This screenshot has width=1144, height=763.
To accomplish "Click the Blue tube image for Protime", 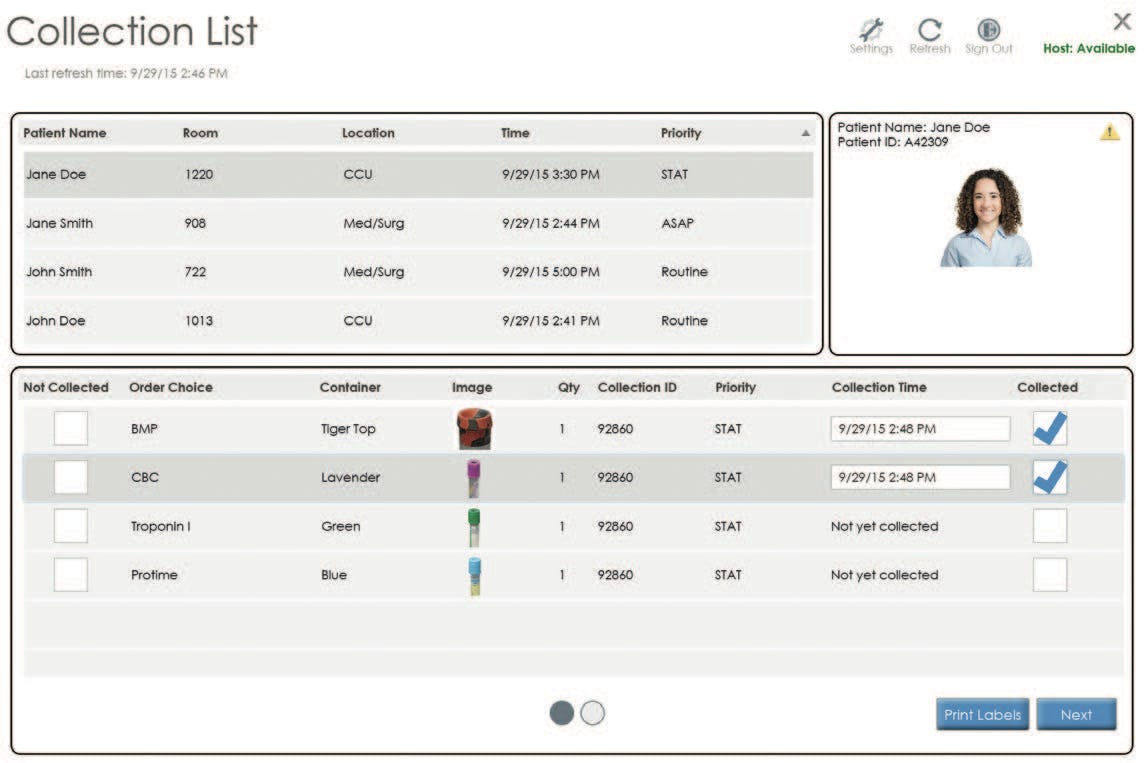I will (x=472, y=575).
